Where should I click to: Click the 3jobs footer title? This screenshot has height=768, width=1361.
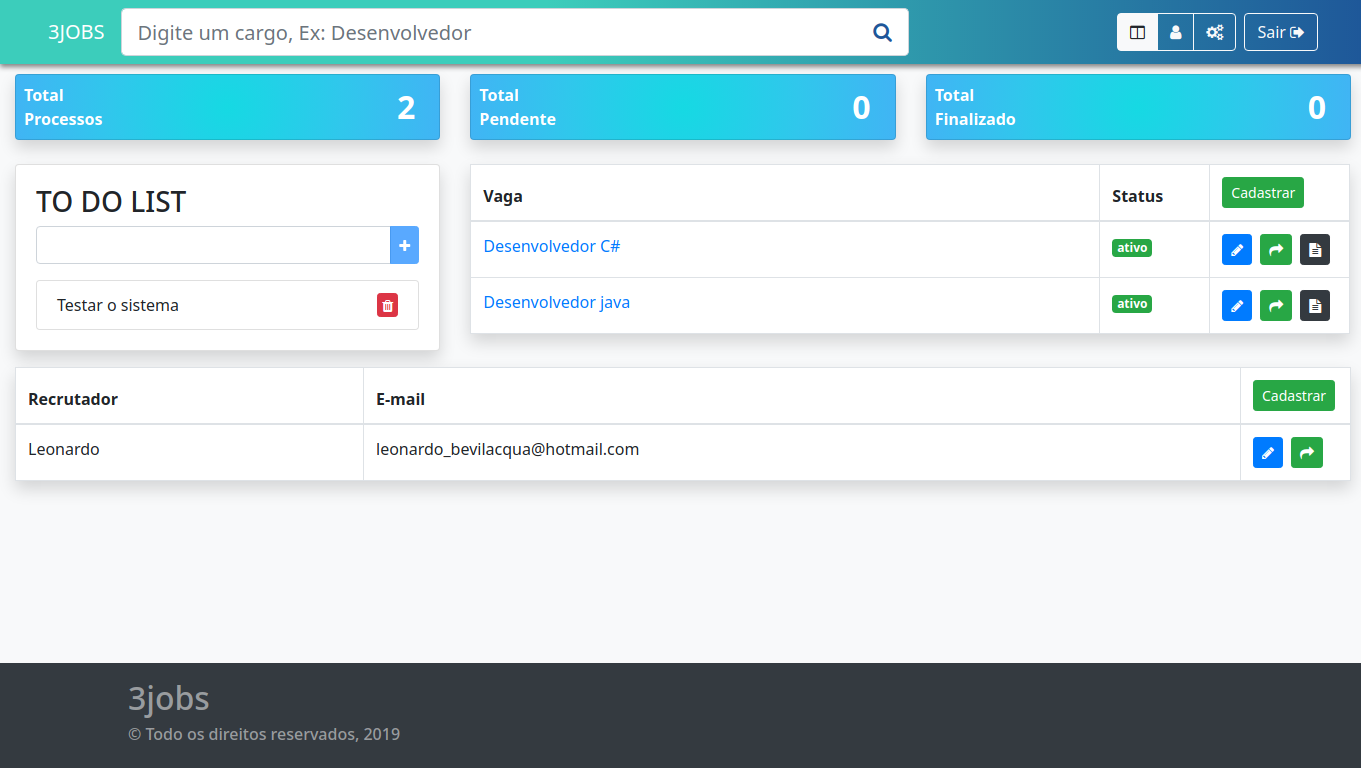pos(169,698)
